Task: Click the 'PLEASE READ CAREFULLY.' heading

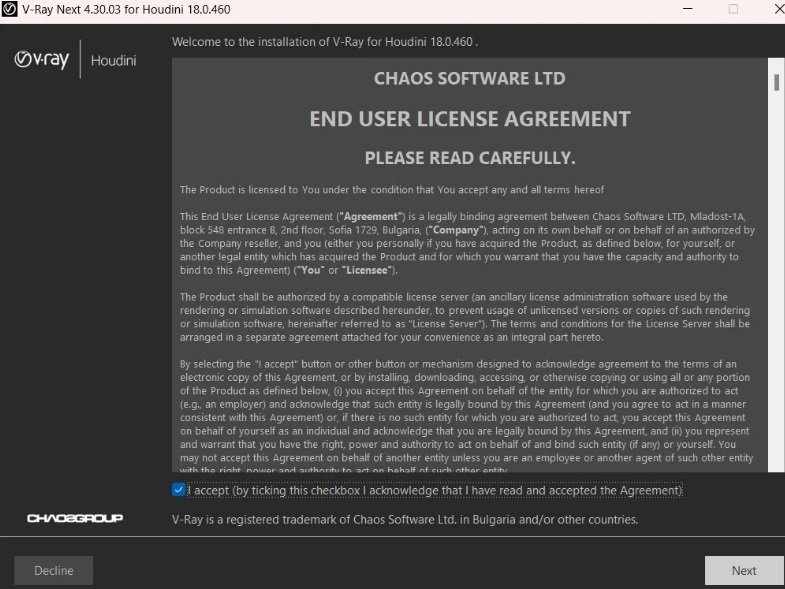Action: [x=469, y=158]
